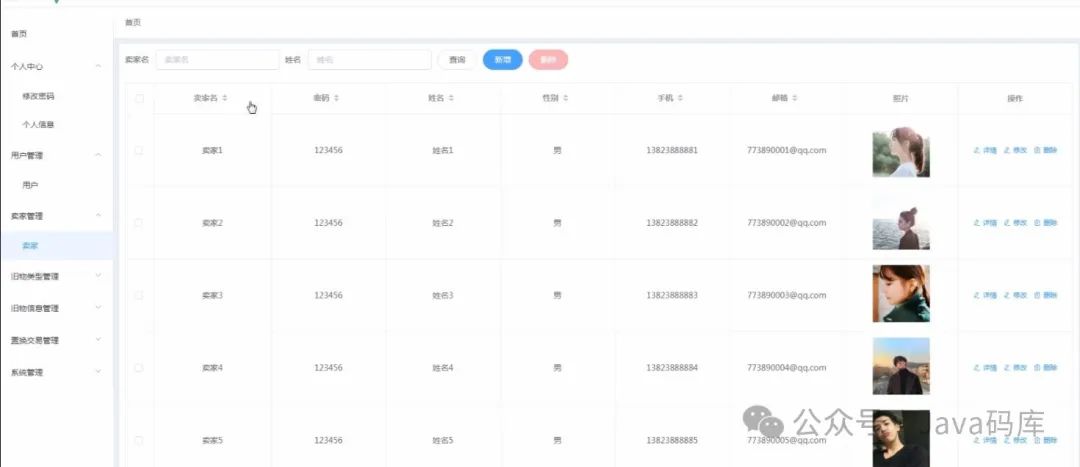This screenshot has height=467, width=1080.
Task: Choose 修改 in the 卖家4 row
Action: click(1015, 368)
